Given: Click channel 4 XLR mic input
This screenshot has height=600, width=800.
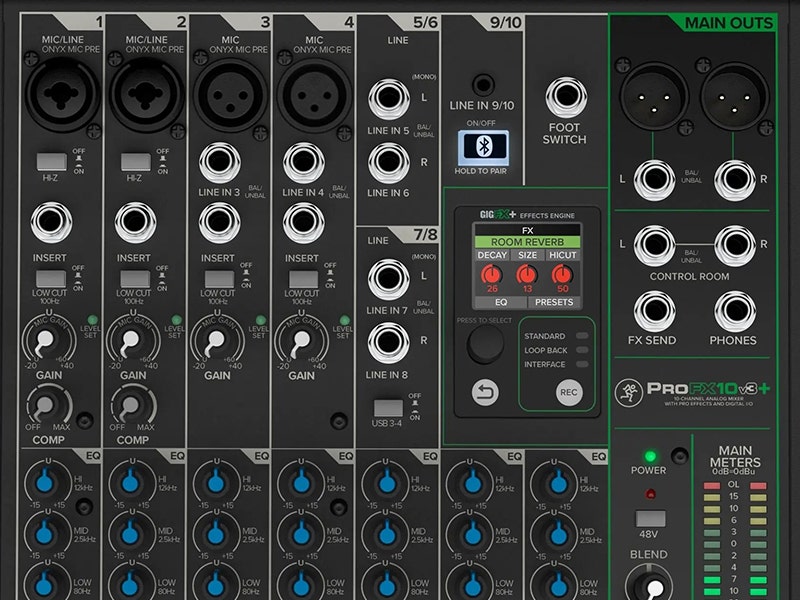Looking at the screenshot, I should pos(314,95).
